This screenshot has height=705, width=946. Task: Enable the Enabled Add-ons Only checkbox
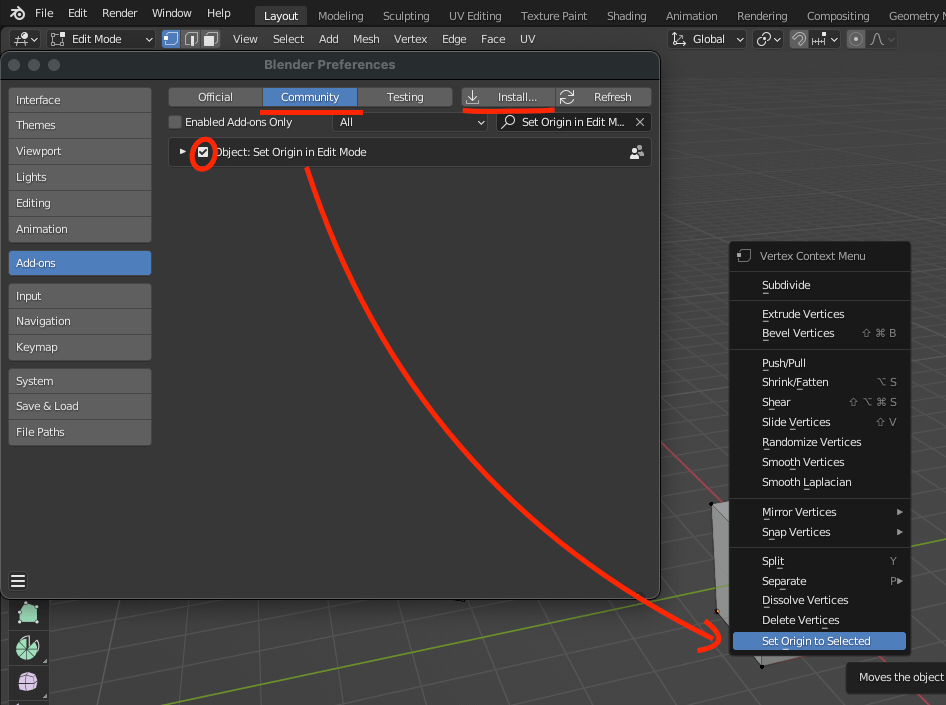(x=175, y=122)
